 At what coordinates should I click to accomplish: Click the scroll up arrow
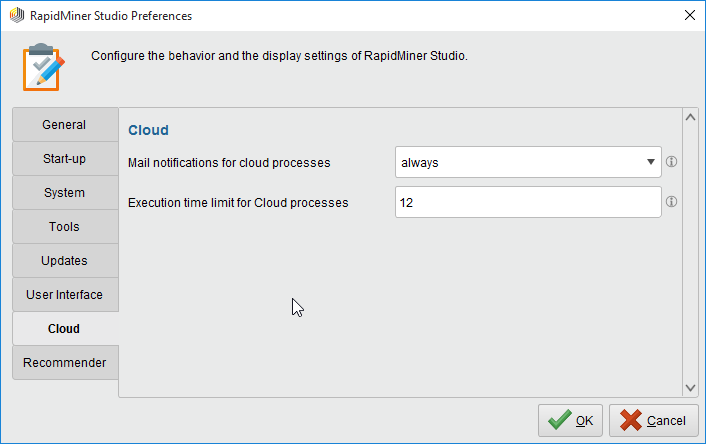pyautogui.click(x=690, y=117)
